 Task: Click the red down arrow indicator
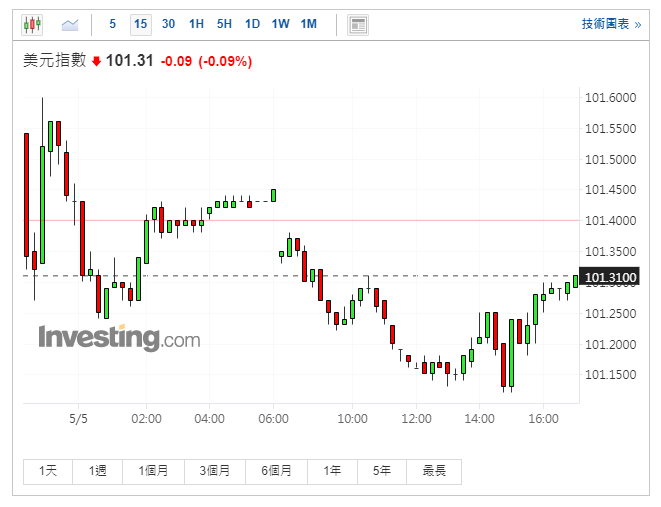coord(97,62)
